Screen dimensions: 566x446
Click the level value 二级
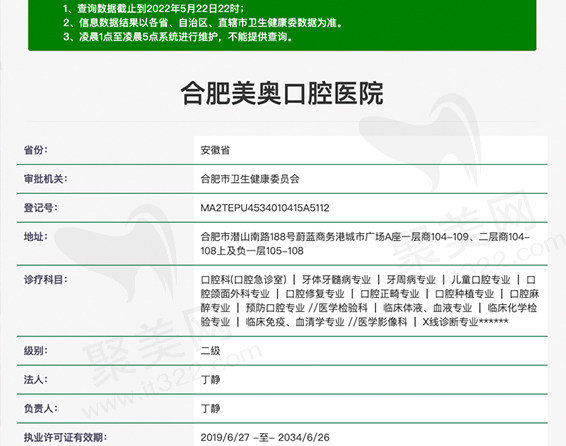(x=210, y=350)
